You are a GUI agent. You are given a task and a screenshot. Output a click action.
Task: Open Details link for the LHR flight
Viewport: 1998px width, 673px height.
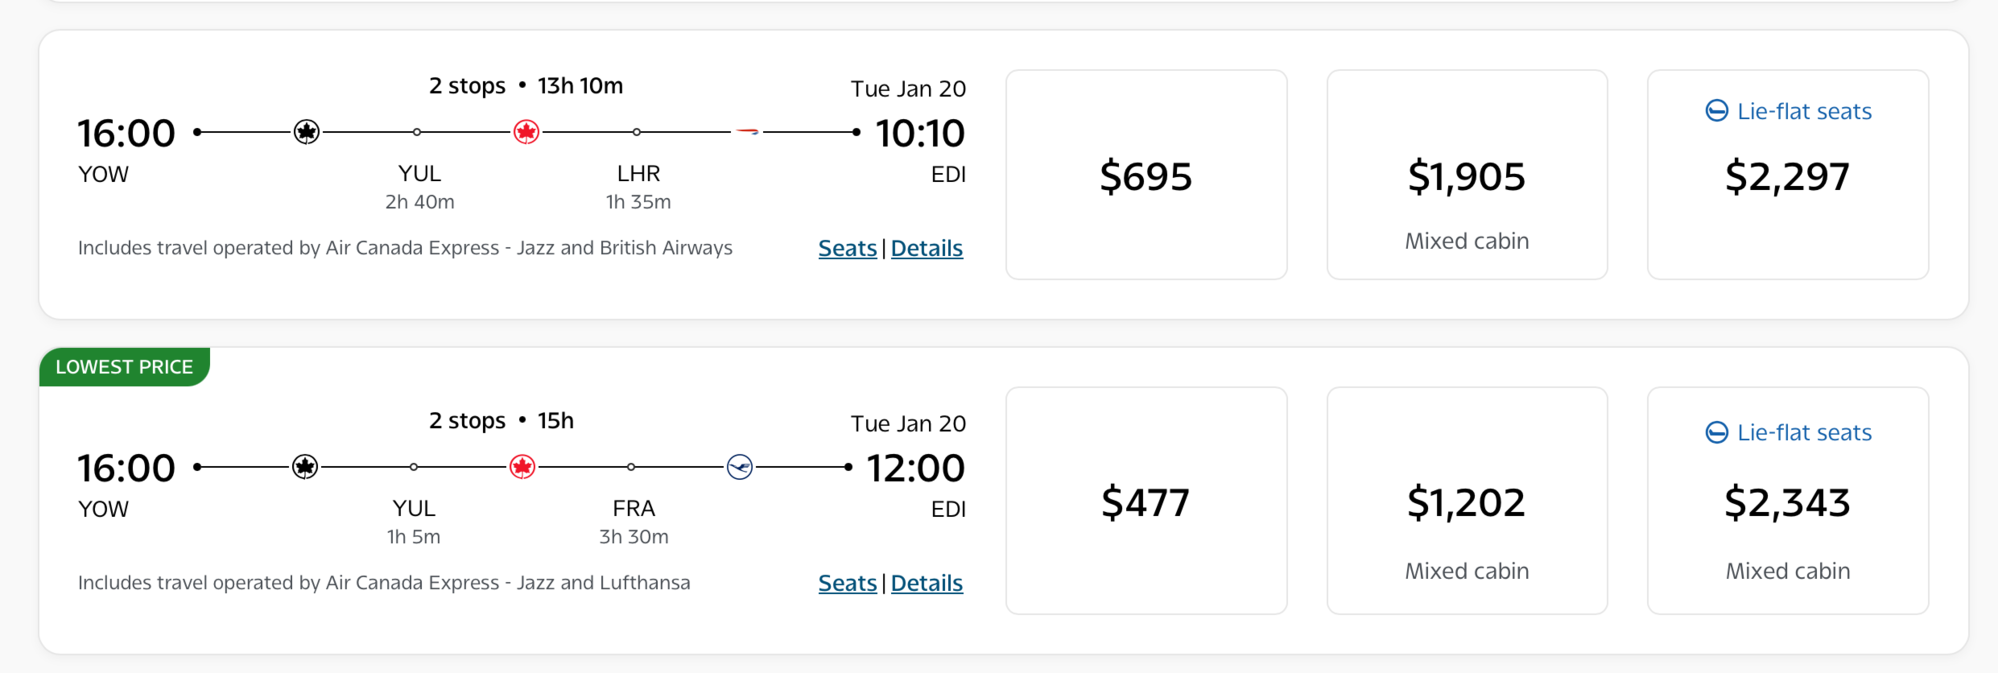[x=927, y=248]
